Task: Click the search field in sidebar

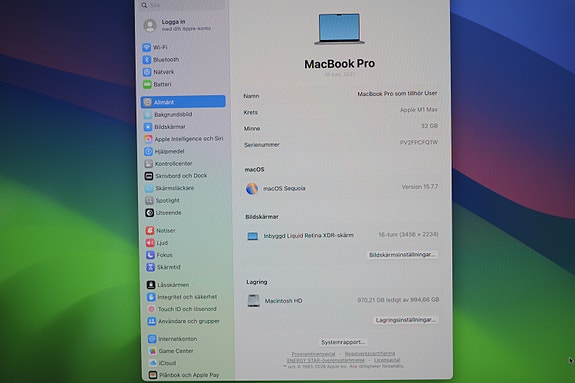Action: 182,5
